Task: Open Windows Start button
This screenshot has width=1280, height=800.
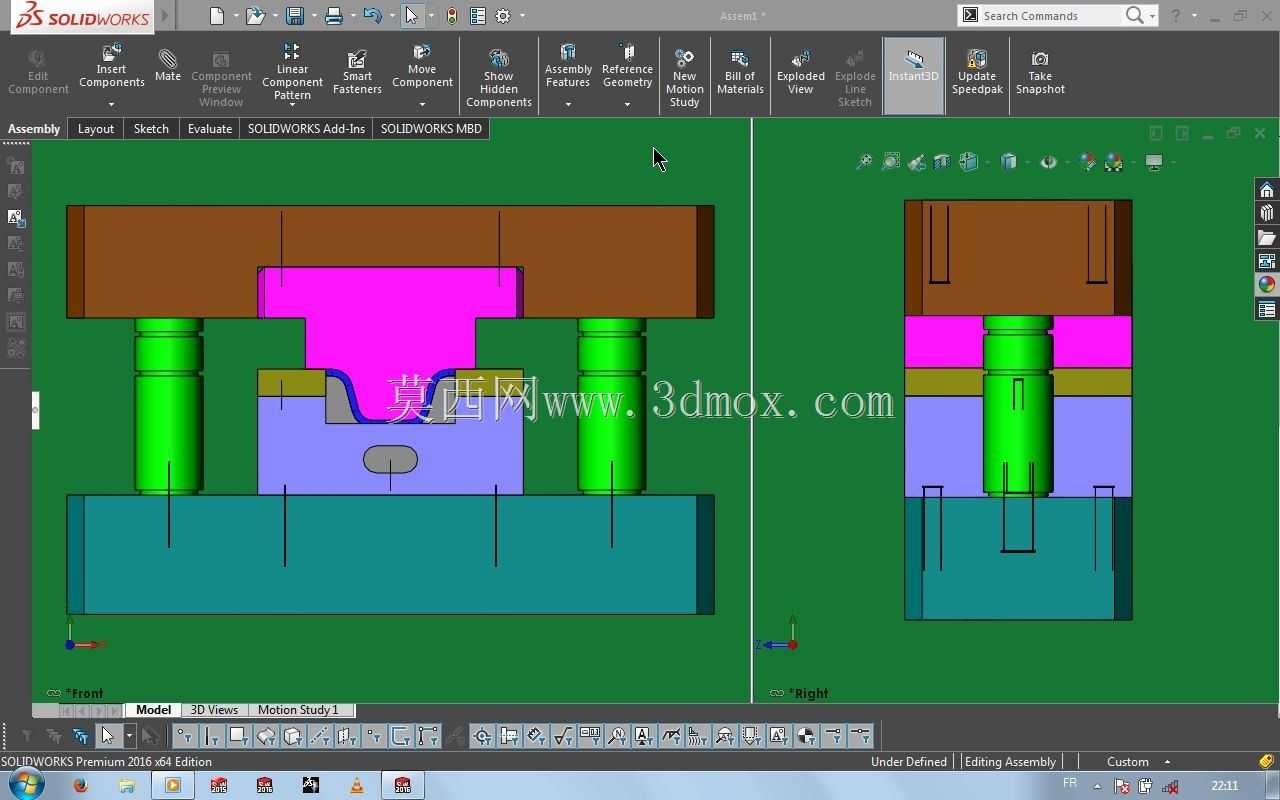Action: 27,784
